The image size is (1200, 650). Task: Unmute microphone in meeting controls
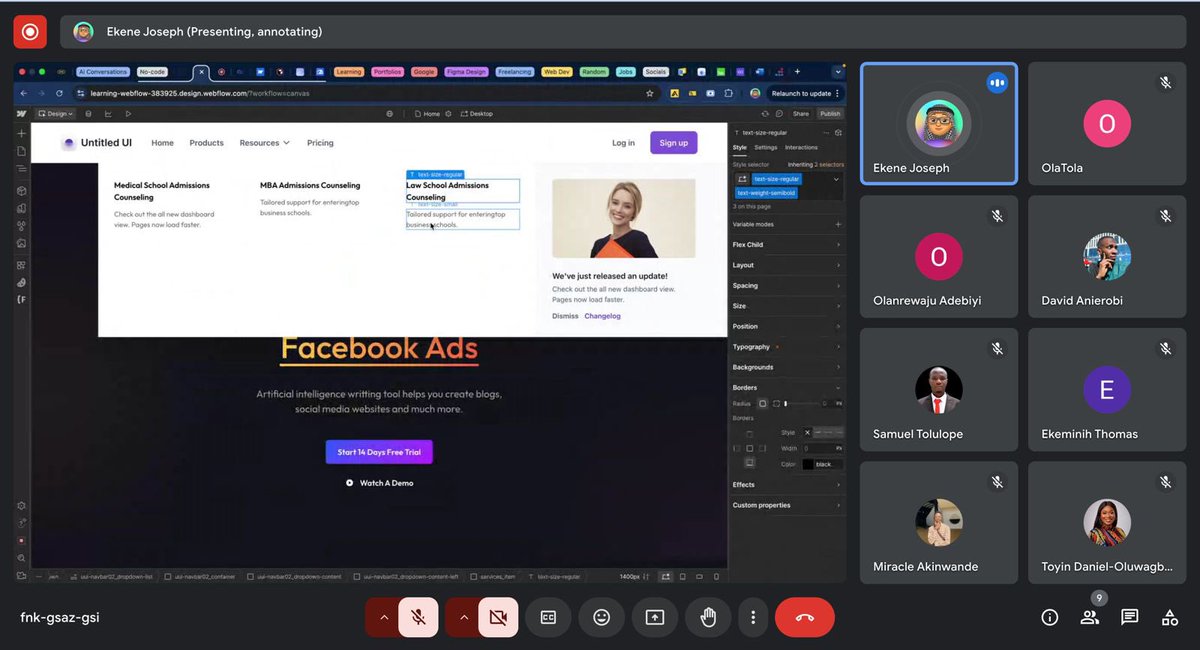pos(418,617)
